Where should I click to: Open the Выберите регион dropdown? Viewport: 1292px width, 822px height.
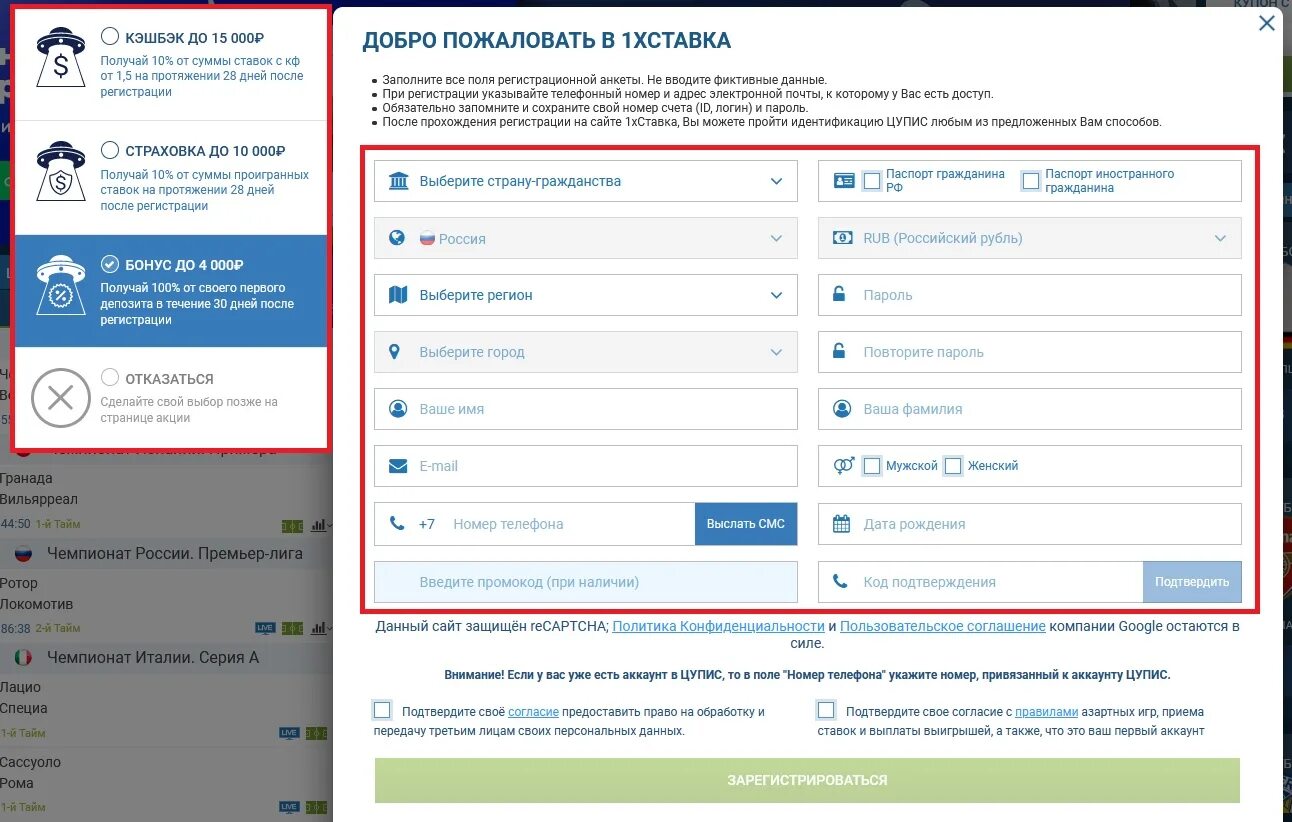pyautogui.click(x=586, y=295)
